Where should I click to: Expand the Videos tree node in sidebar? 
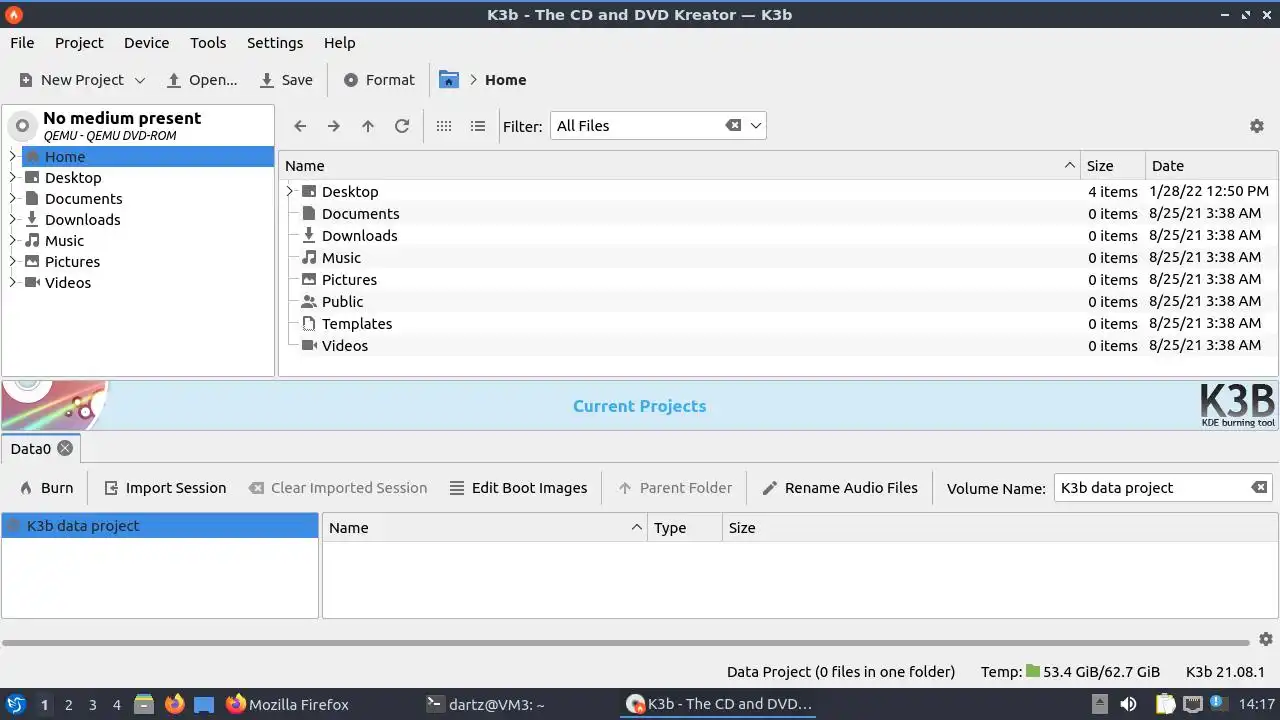(x=13, y=283)
